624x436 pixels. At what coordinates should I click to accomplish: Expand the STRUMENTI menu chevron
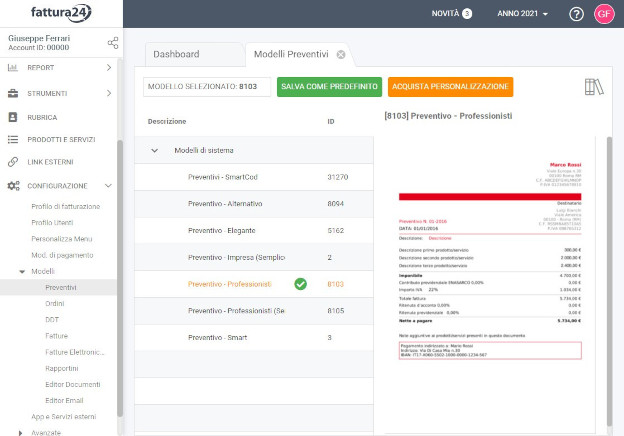[x=109, y=93]
